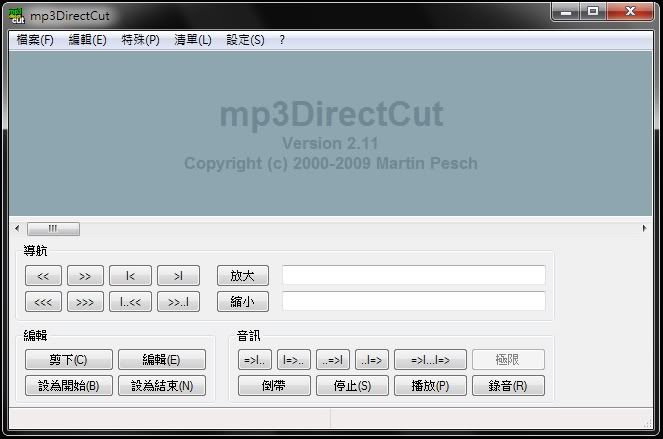663x439 pixels.
Task: Click the ..|=> audio button
Action: (372, 359)
